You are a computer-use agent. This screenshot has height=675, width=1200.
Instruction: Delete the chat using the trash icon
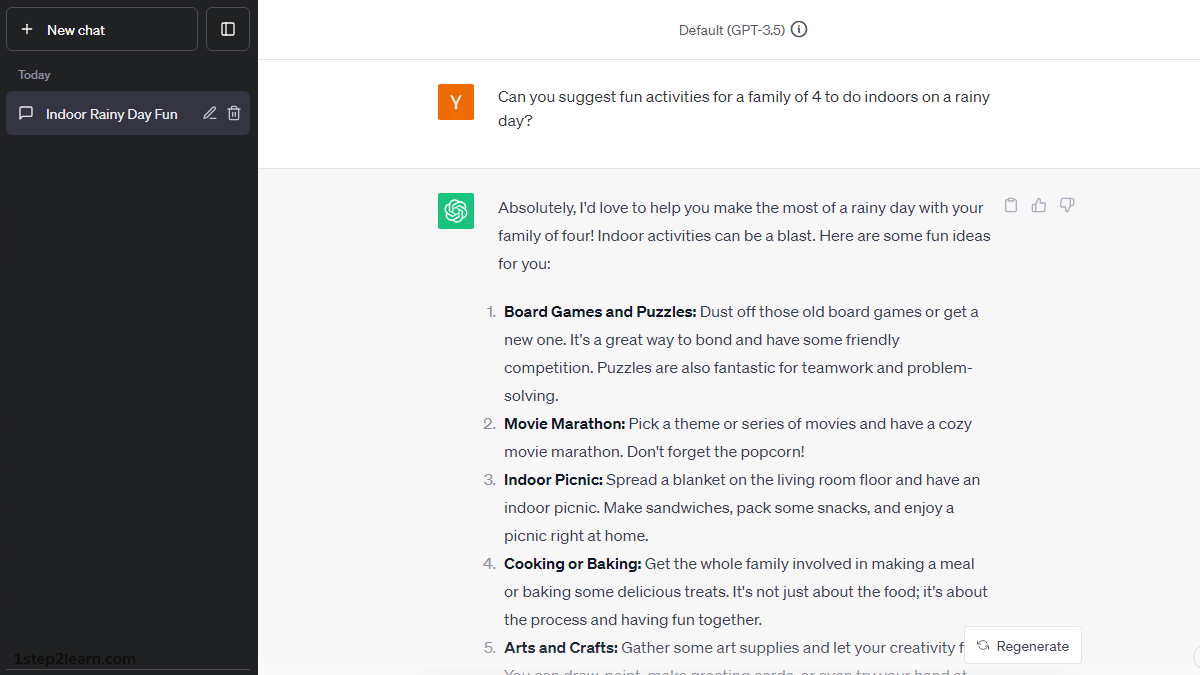click(234, 114)
